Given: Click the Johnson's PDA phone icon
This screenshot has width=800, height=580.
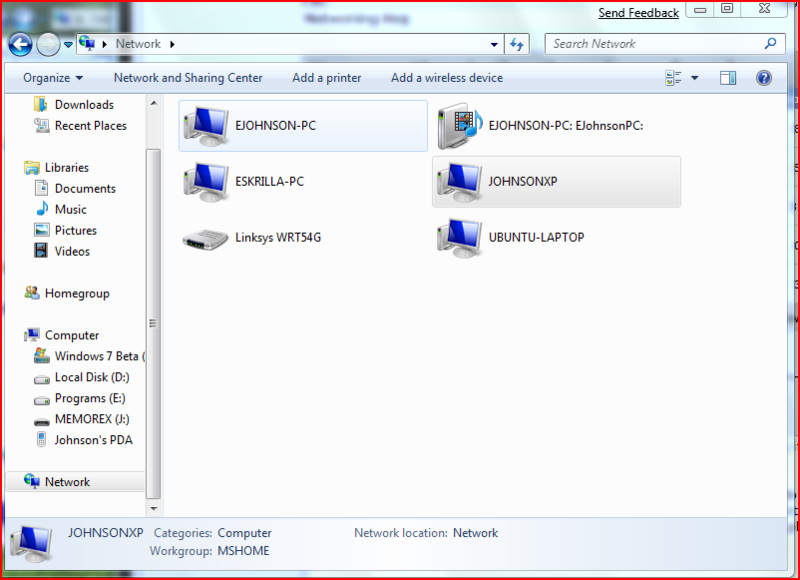Looking at the screenshot, I should tap(42, 439).
